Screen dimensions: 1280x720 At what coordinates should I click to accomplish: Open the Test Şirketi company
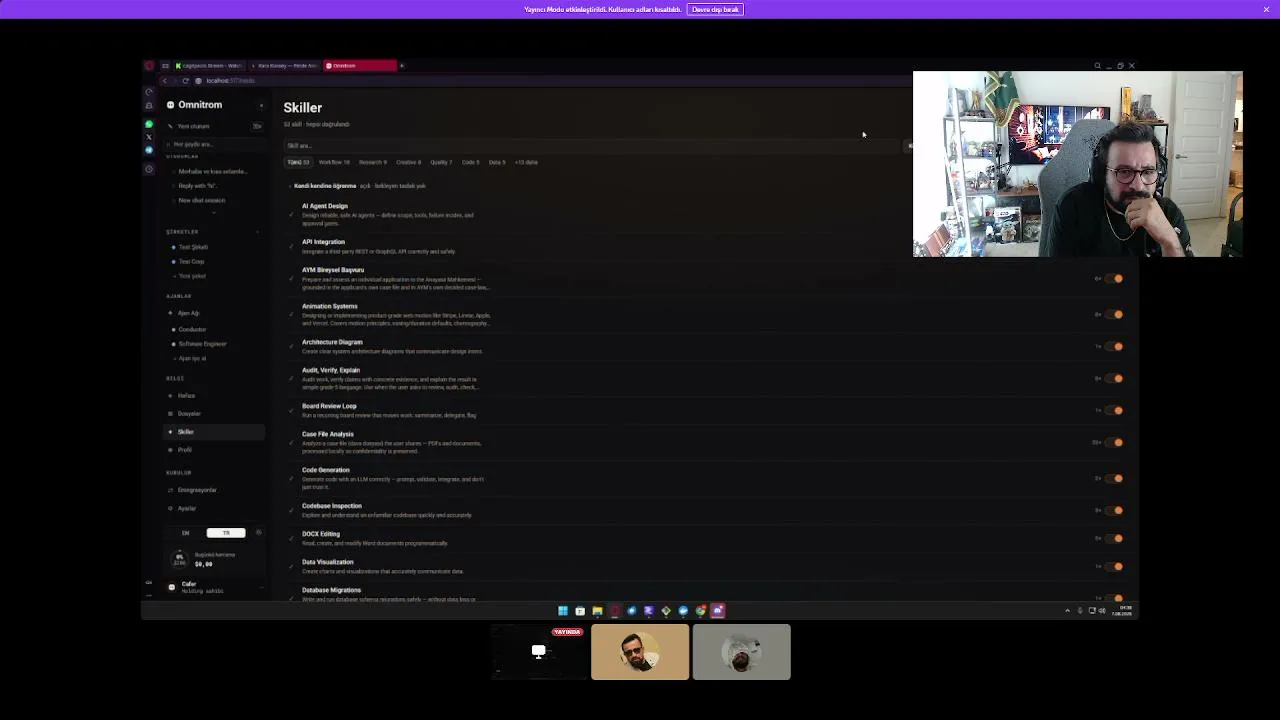coord(193,247)
